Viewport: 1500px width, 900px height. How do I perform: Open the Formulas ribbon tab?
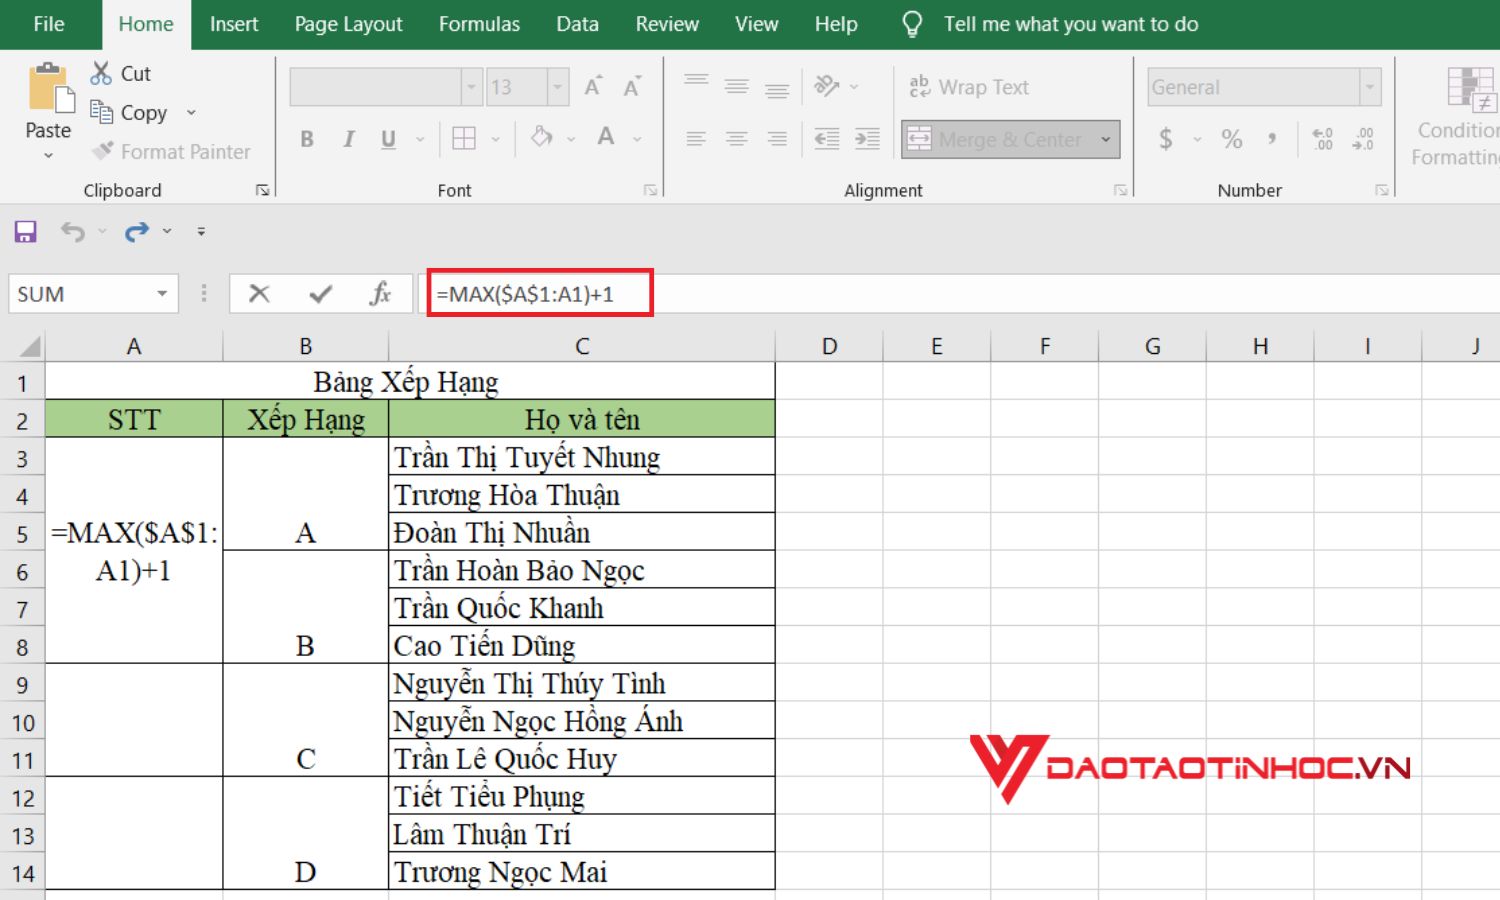point(479,24)
